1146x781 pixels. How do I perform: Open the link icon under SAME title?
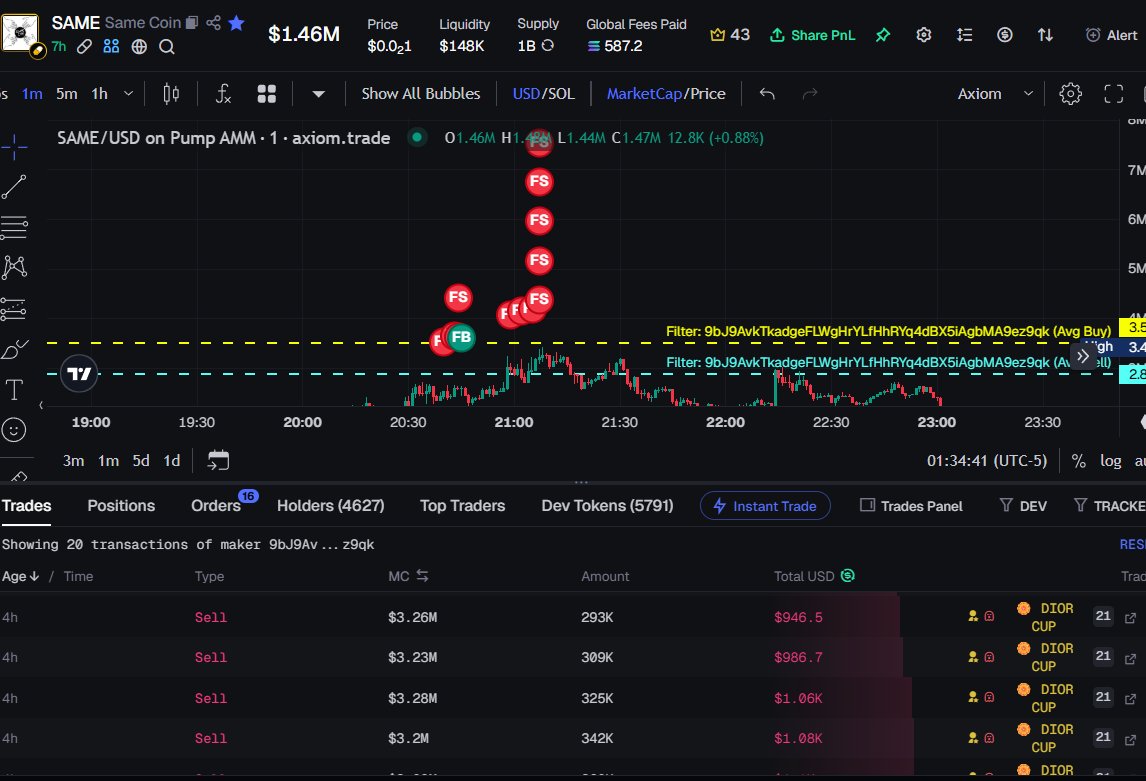click(85, 47)
